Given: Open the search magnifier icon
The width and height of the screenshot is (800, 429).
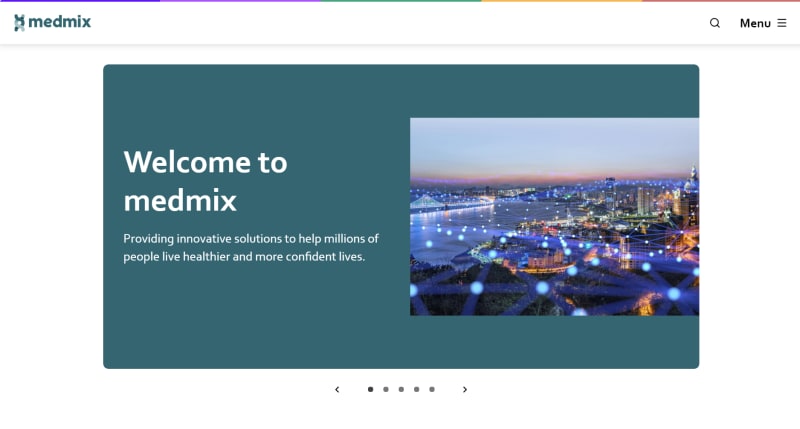Looking at the screenshot, I should [715, 23].
